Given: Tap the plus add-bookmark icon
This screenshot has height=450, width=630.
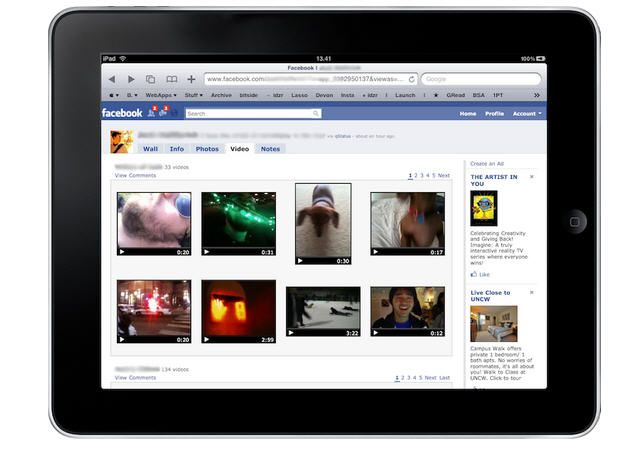Looking at the screenshot, I should [191, 79].
